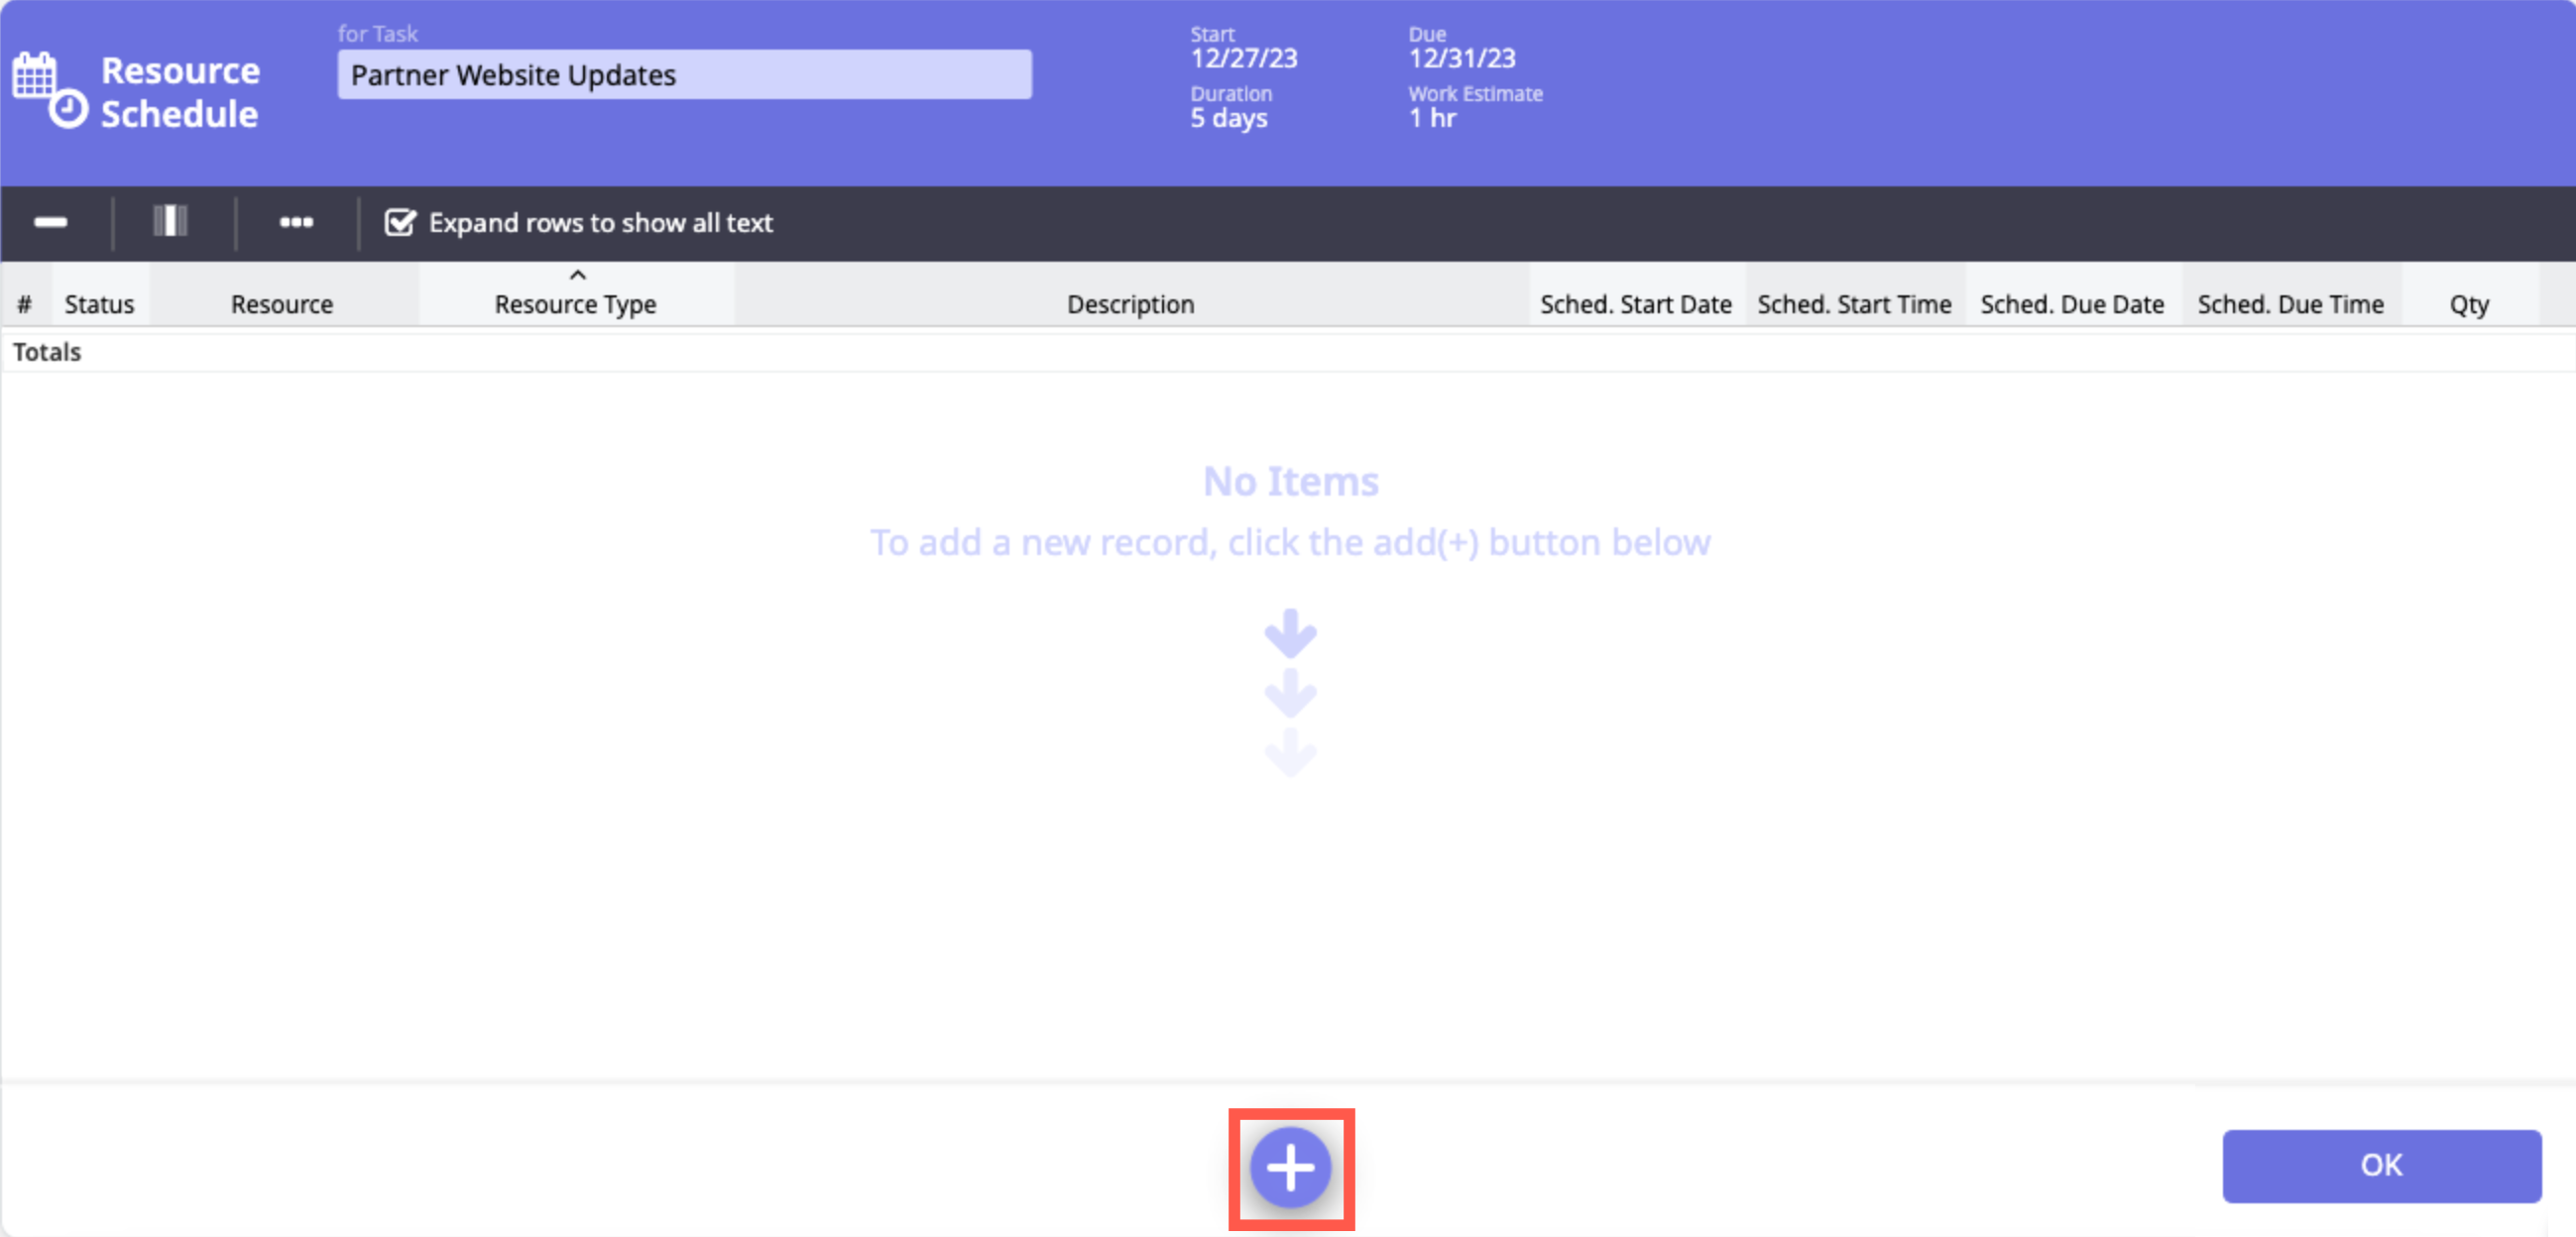Screen dimensions: 2576x1237
Task: Click the round add (+) record button
Action: click(x=1290, y=1167)
